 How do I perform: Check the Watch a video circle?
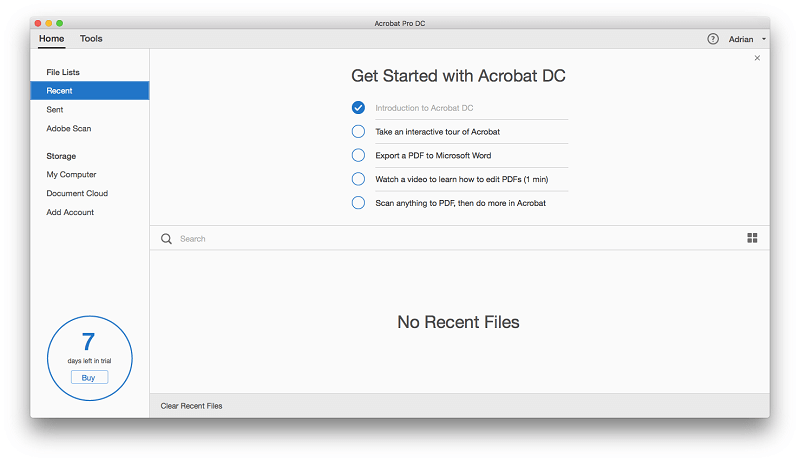(358, 179)
